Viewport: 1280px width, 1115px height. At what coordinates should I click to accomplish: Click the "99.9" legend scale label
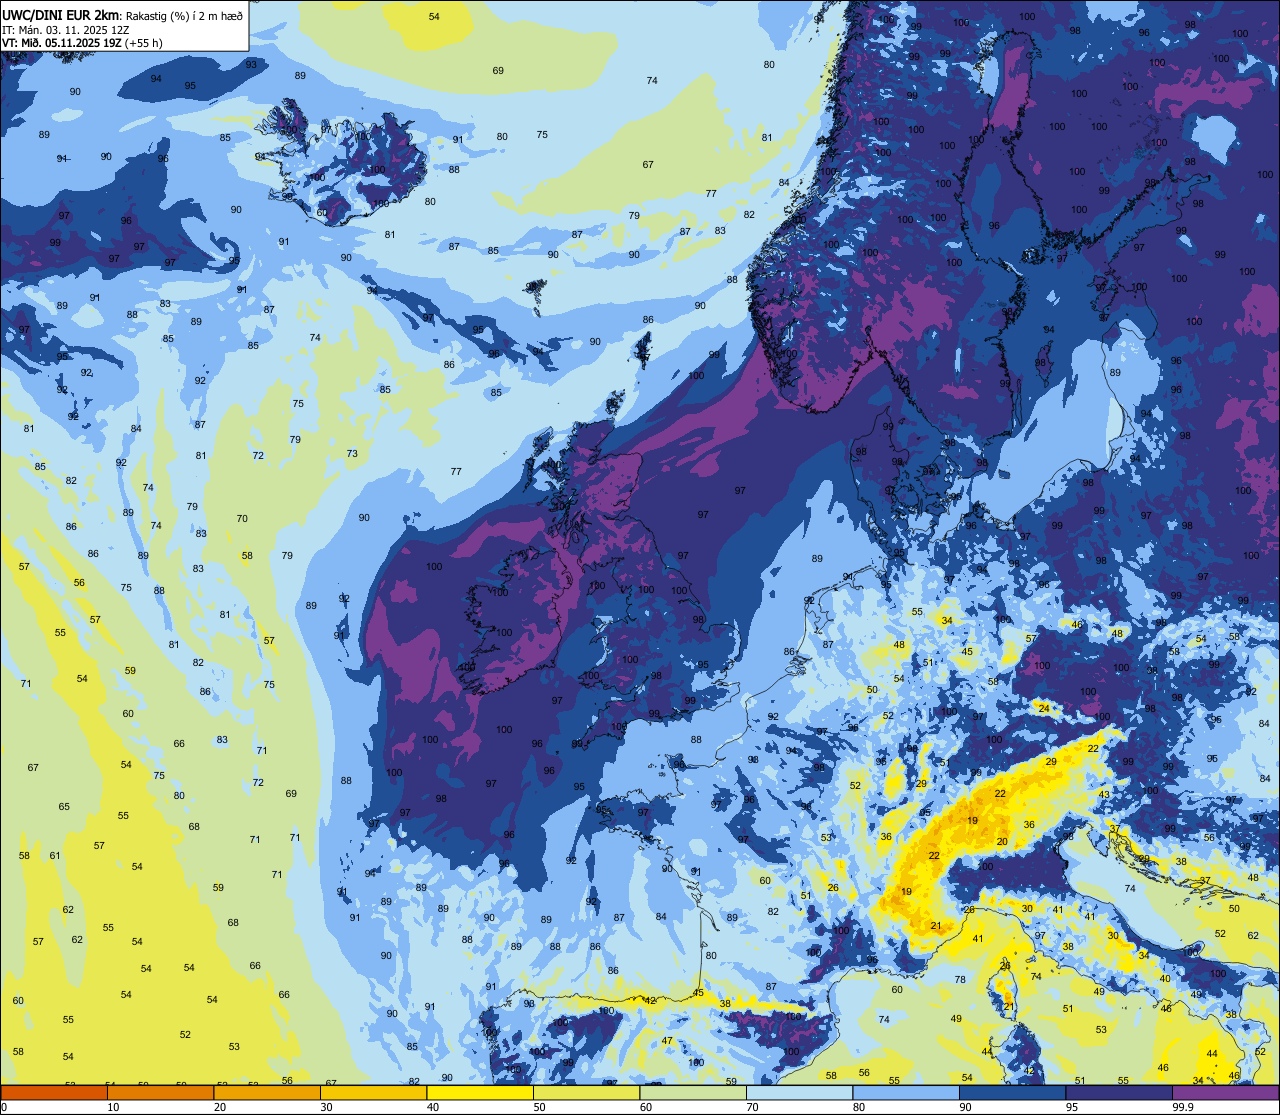[1183, 1107]
